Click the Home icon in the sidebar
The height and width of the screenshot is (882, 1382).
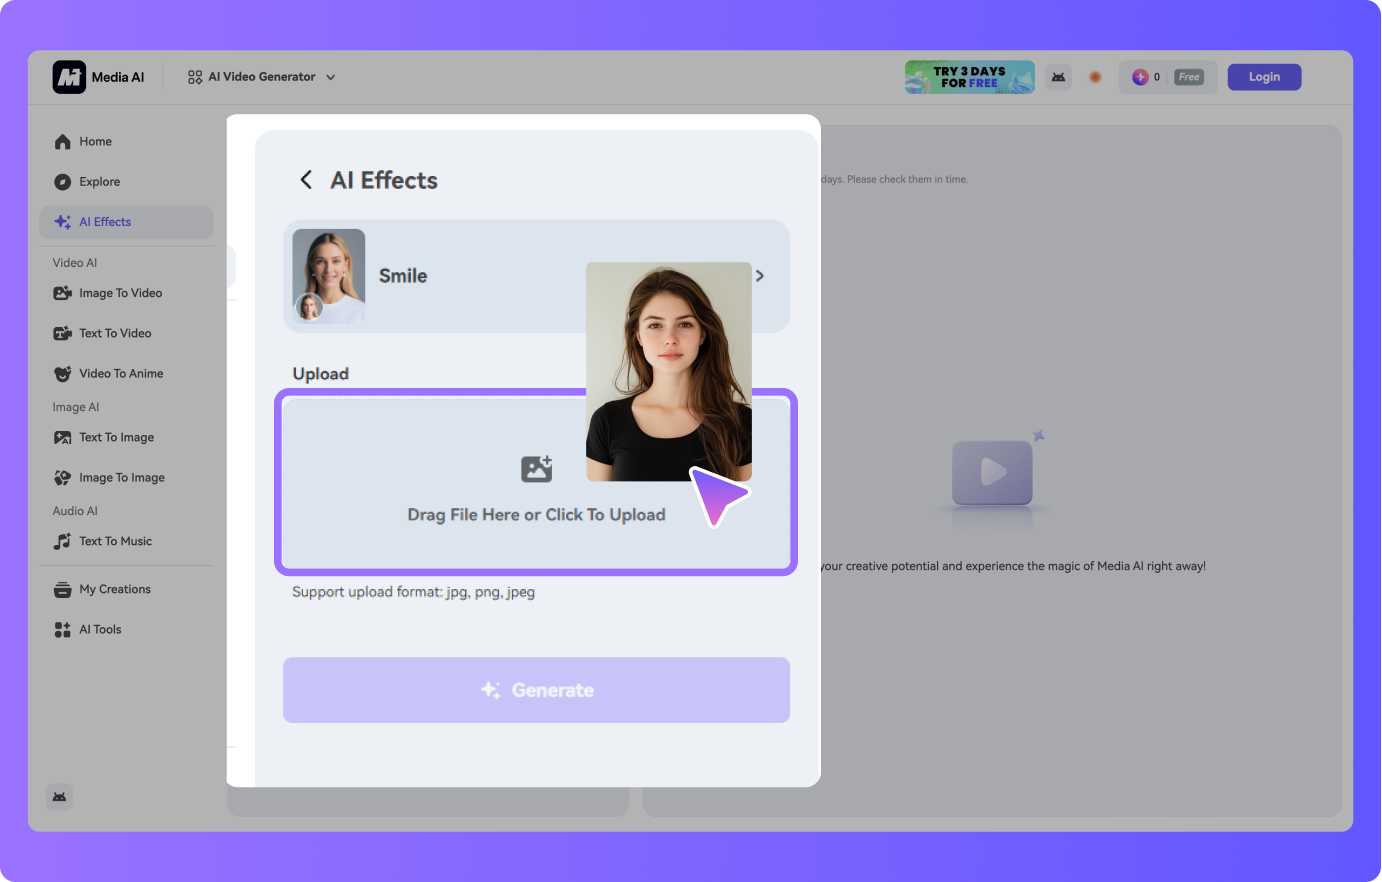60,141
